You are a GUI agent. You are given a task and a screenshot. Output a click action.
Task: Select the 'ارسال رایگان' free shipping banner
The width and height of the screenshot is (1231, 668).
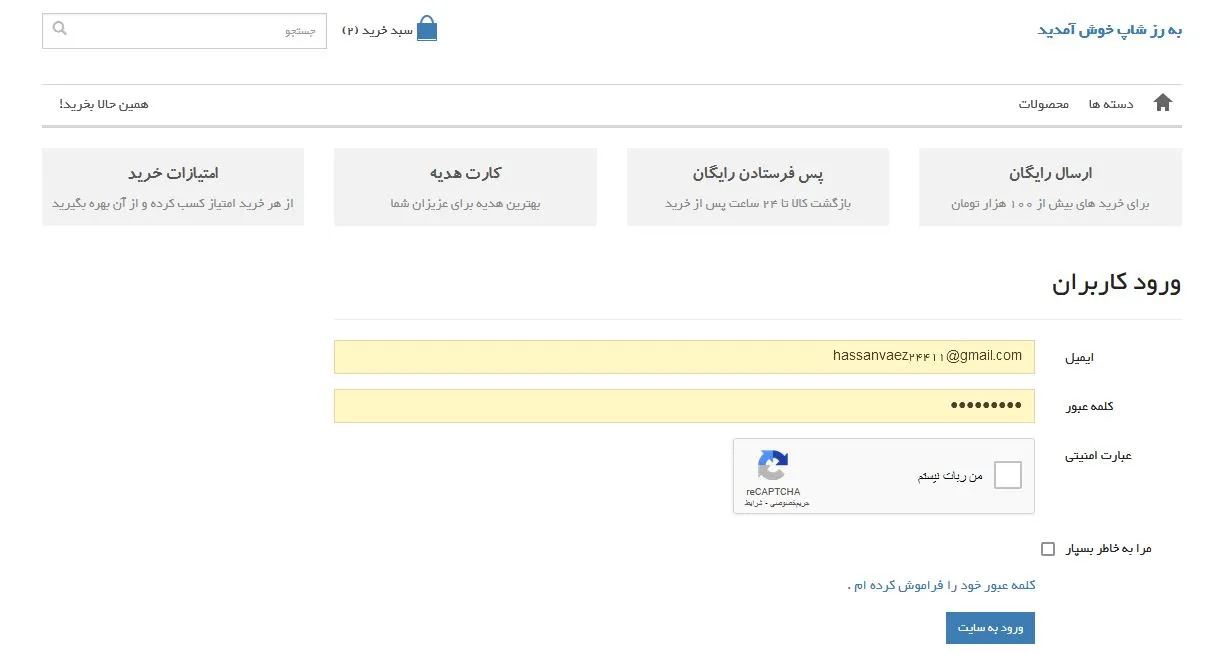pyautogui.click(x=1050, y=187)
